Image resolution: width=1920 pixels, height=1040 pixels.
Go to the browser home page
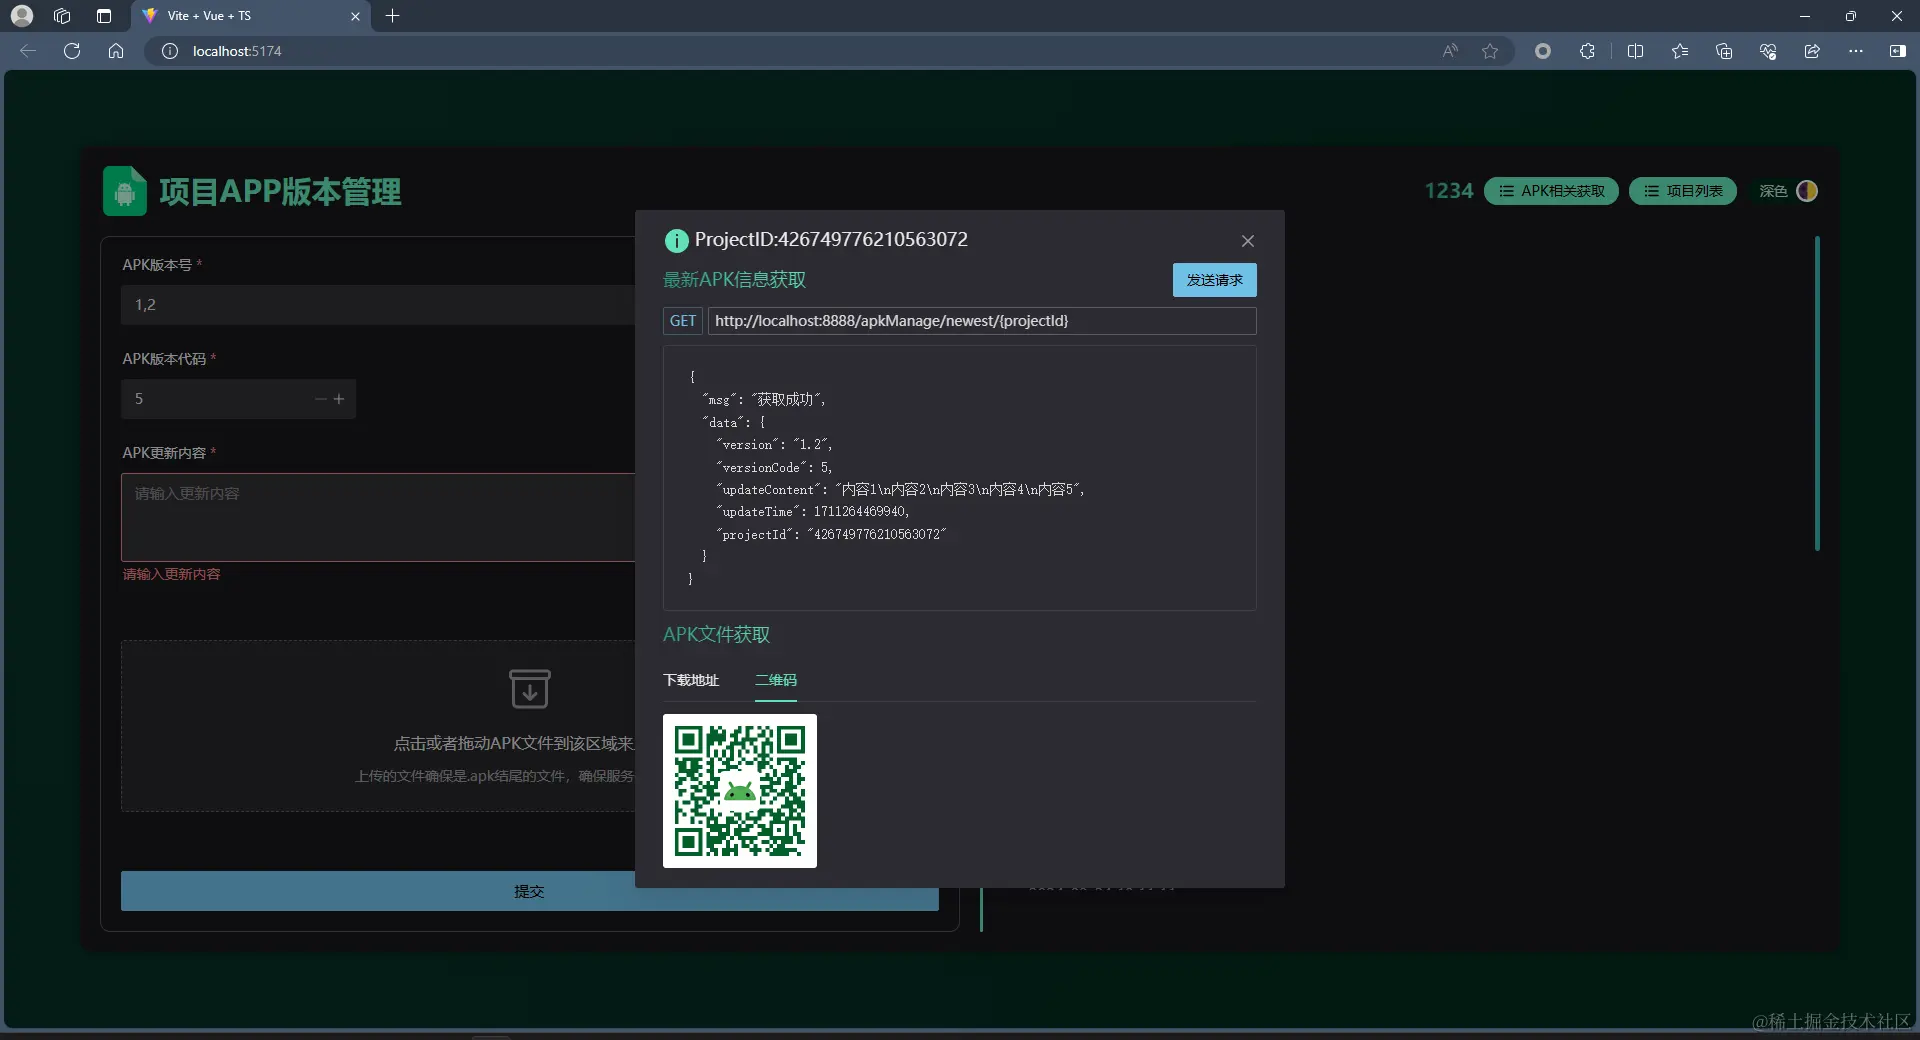click(x=116, y=51)
